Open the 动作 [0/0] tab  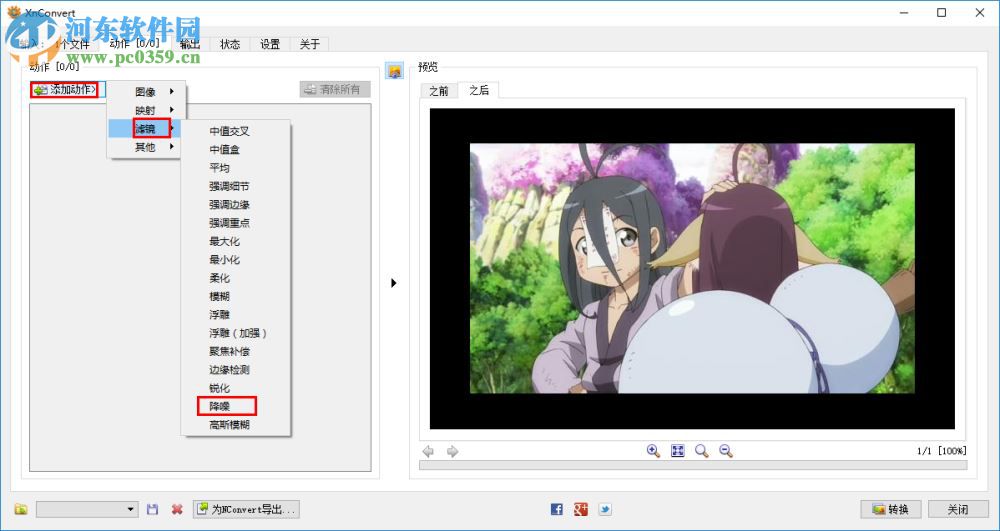[134, 43]
